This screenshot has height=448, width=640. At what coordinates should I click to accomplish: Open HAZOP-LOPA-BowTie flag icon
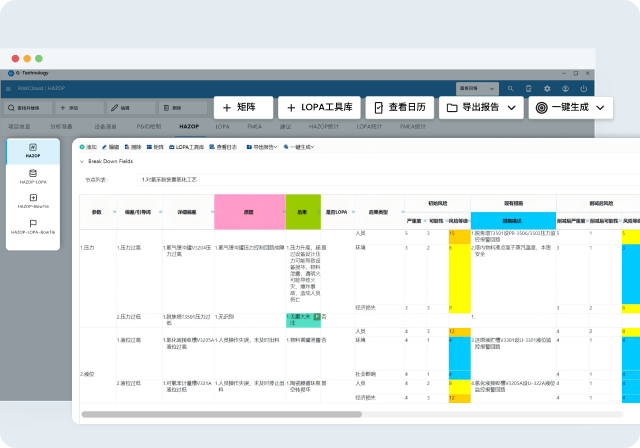(33, 226)
